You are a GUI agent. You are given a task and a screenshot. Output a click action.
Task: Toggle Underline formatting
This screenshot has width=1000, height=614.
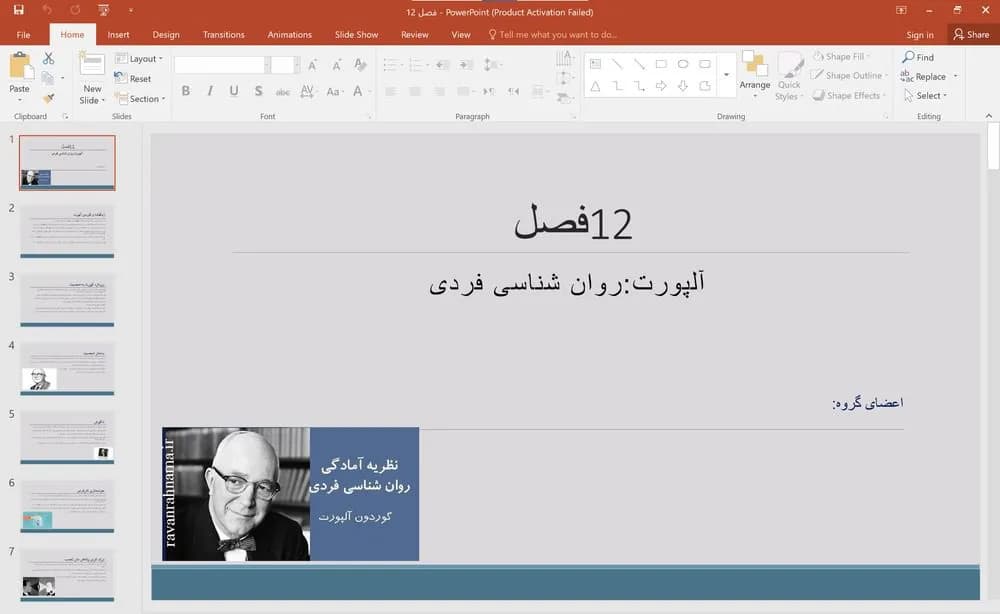click(234, 91)
